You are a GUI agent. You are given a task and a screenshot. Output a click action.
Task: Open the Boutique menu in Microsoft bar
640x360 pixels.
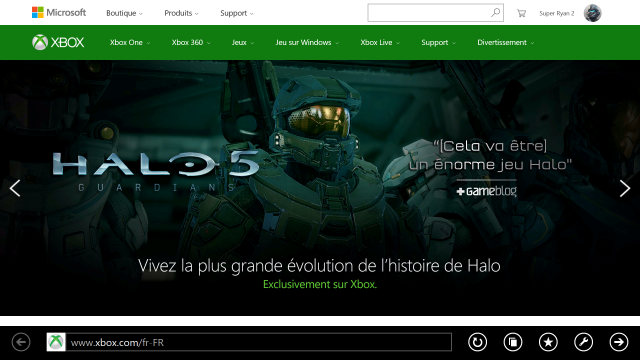(x=124, y=13)
